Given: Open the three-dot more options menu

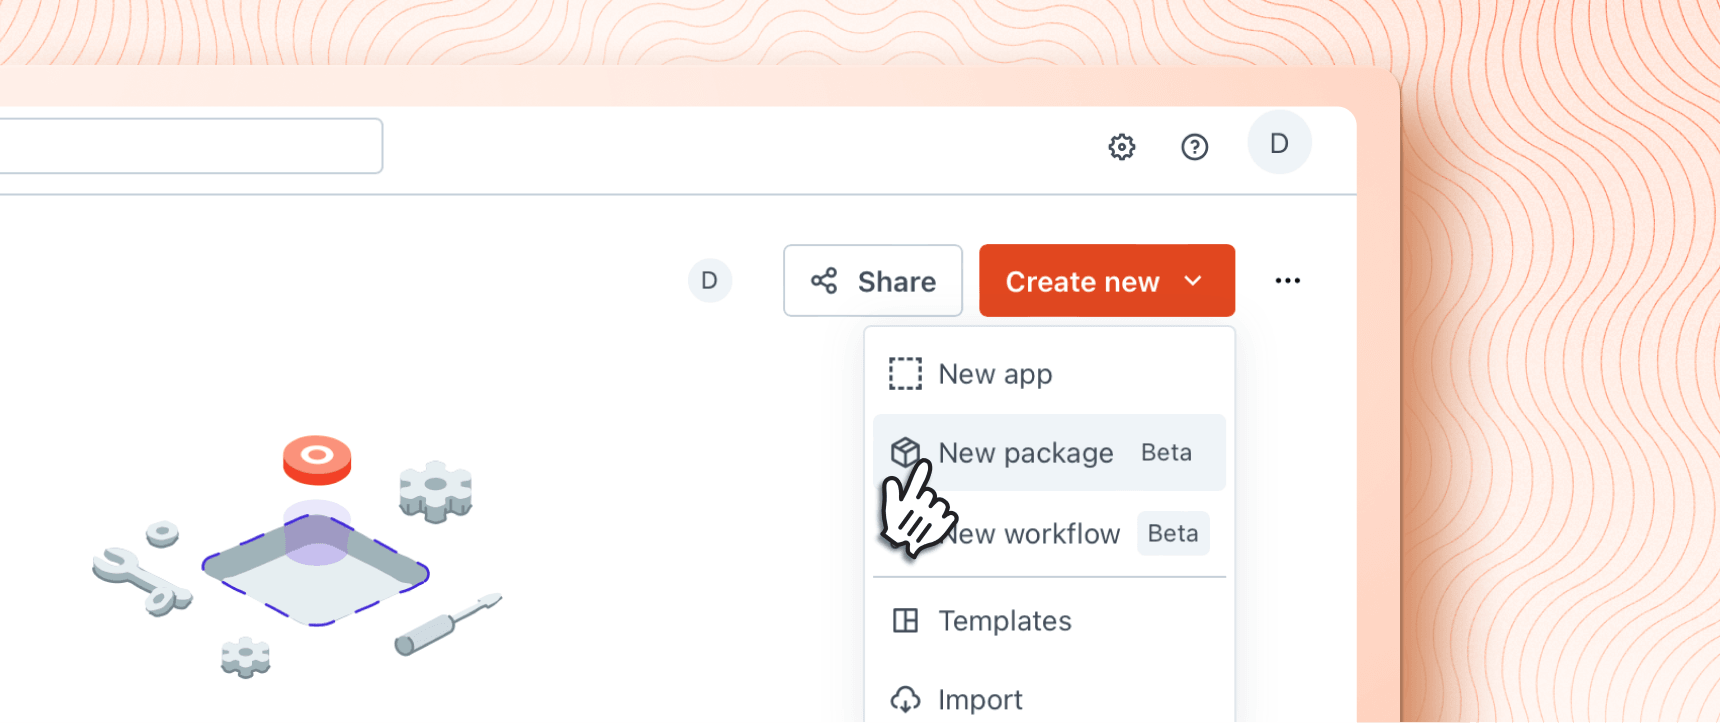Looking at the screenshot, I should pos(1287,281).
